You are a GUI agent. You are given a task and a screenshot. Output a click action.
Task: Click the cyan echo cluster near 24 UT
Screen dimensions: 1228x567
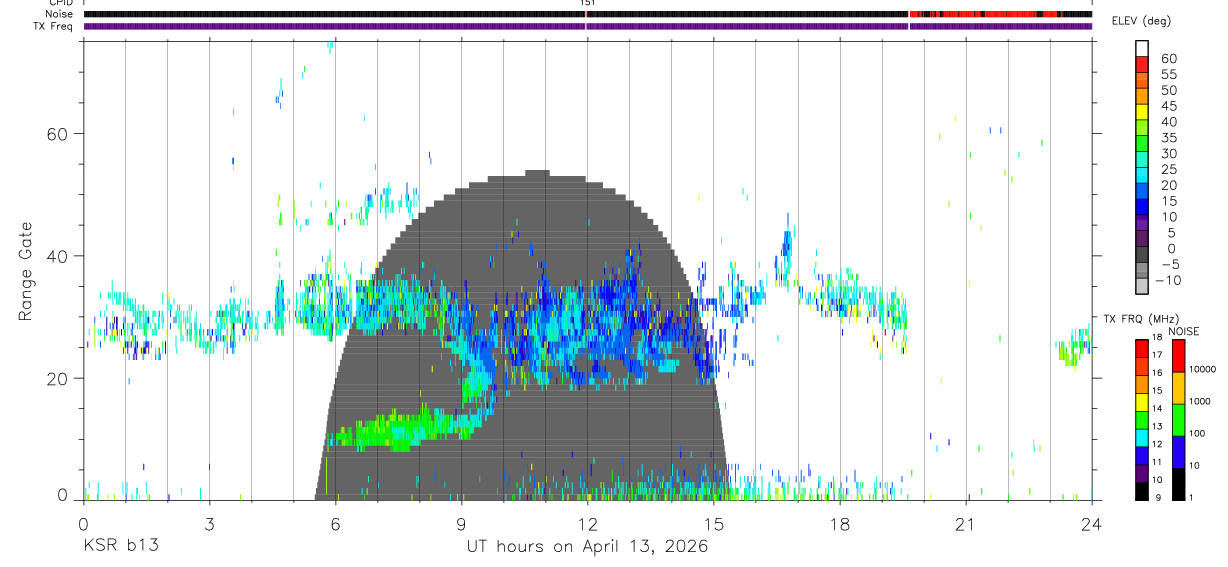[1076, 347]
